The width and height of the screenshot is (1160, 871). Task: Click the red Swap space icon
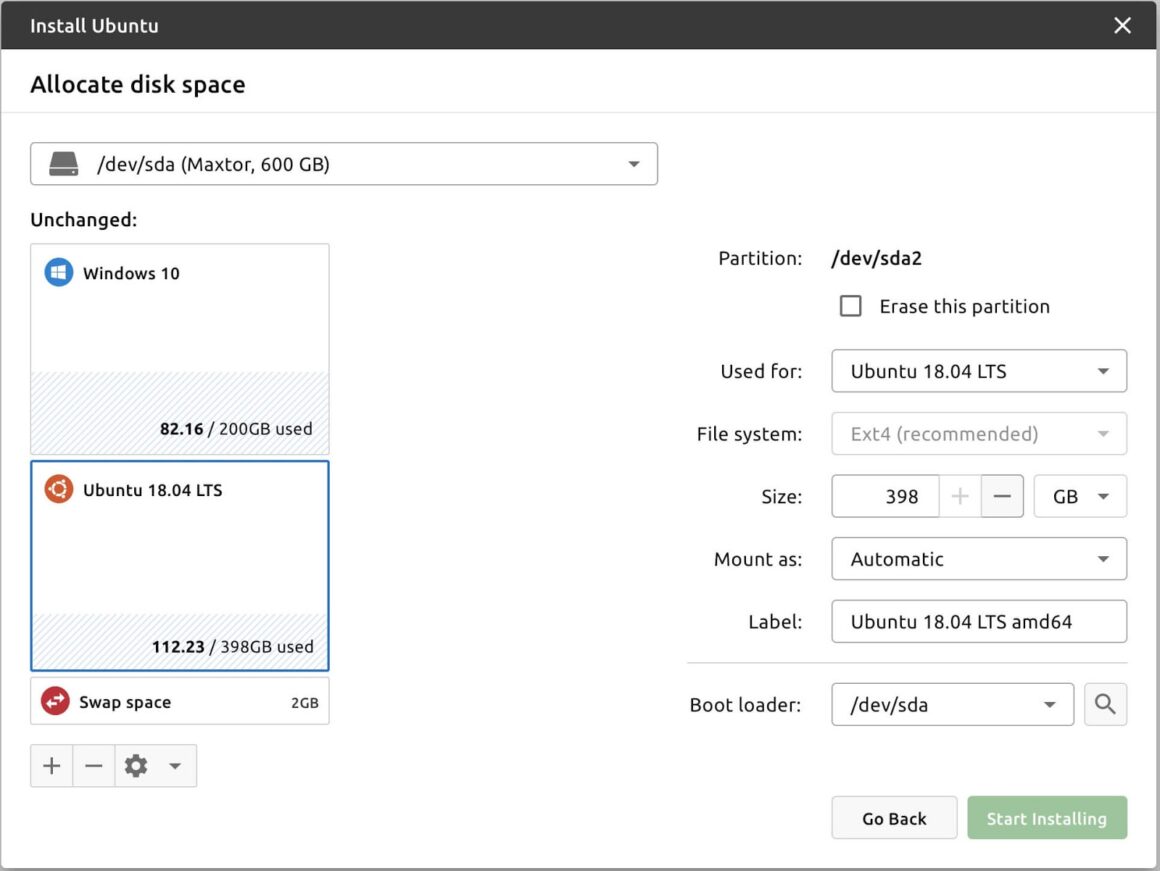[x=55, y=701]
